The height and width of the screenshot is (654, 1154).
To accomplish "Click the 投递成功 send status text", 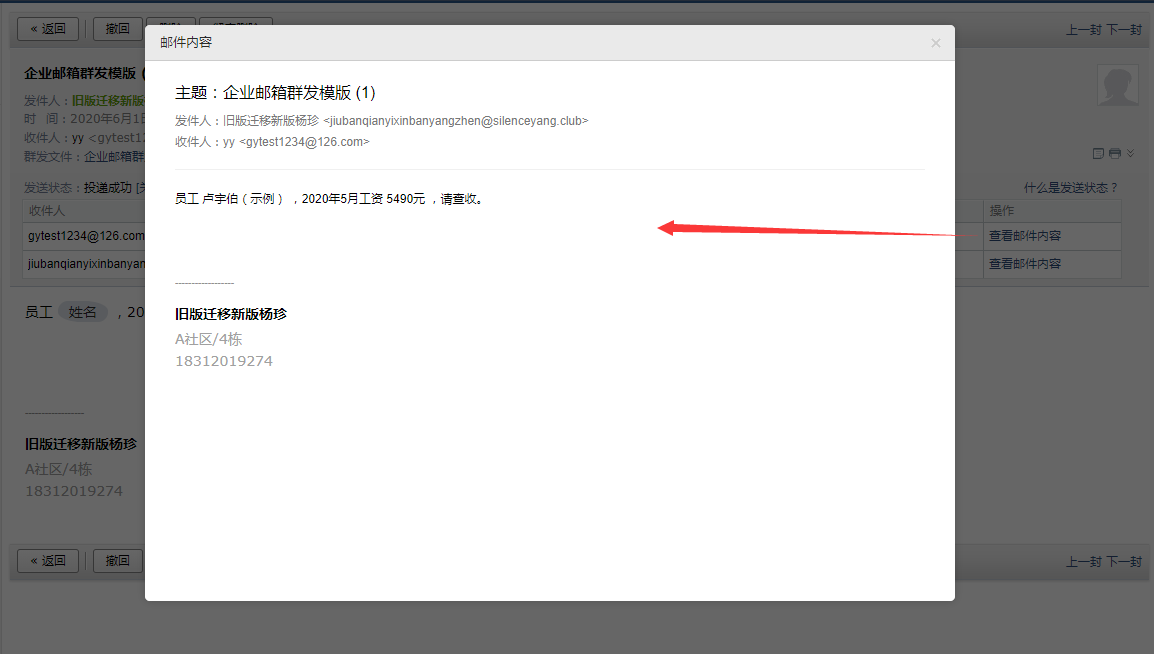I will pyautogui.click(x=107, y=188).
